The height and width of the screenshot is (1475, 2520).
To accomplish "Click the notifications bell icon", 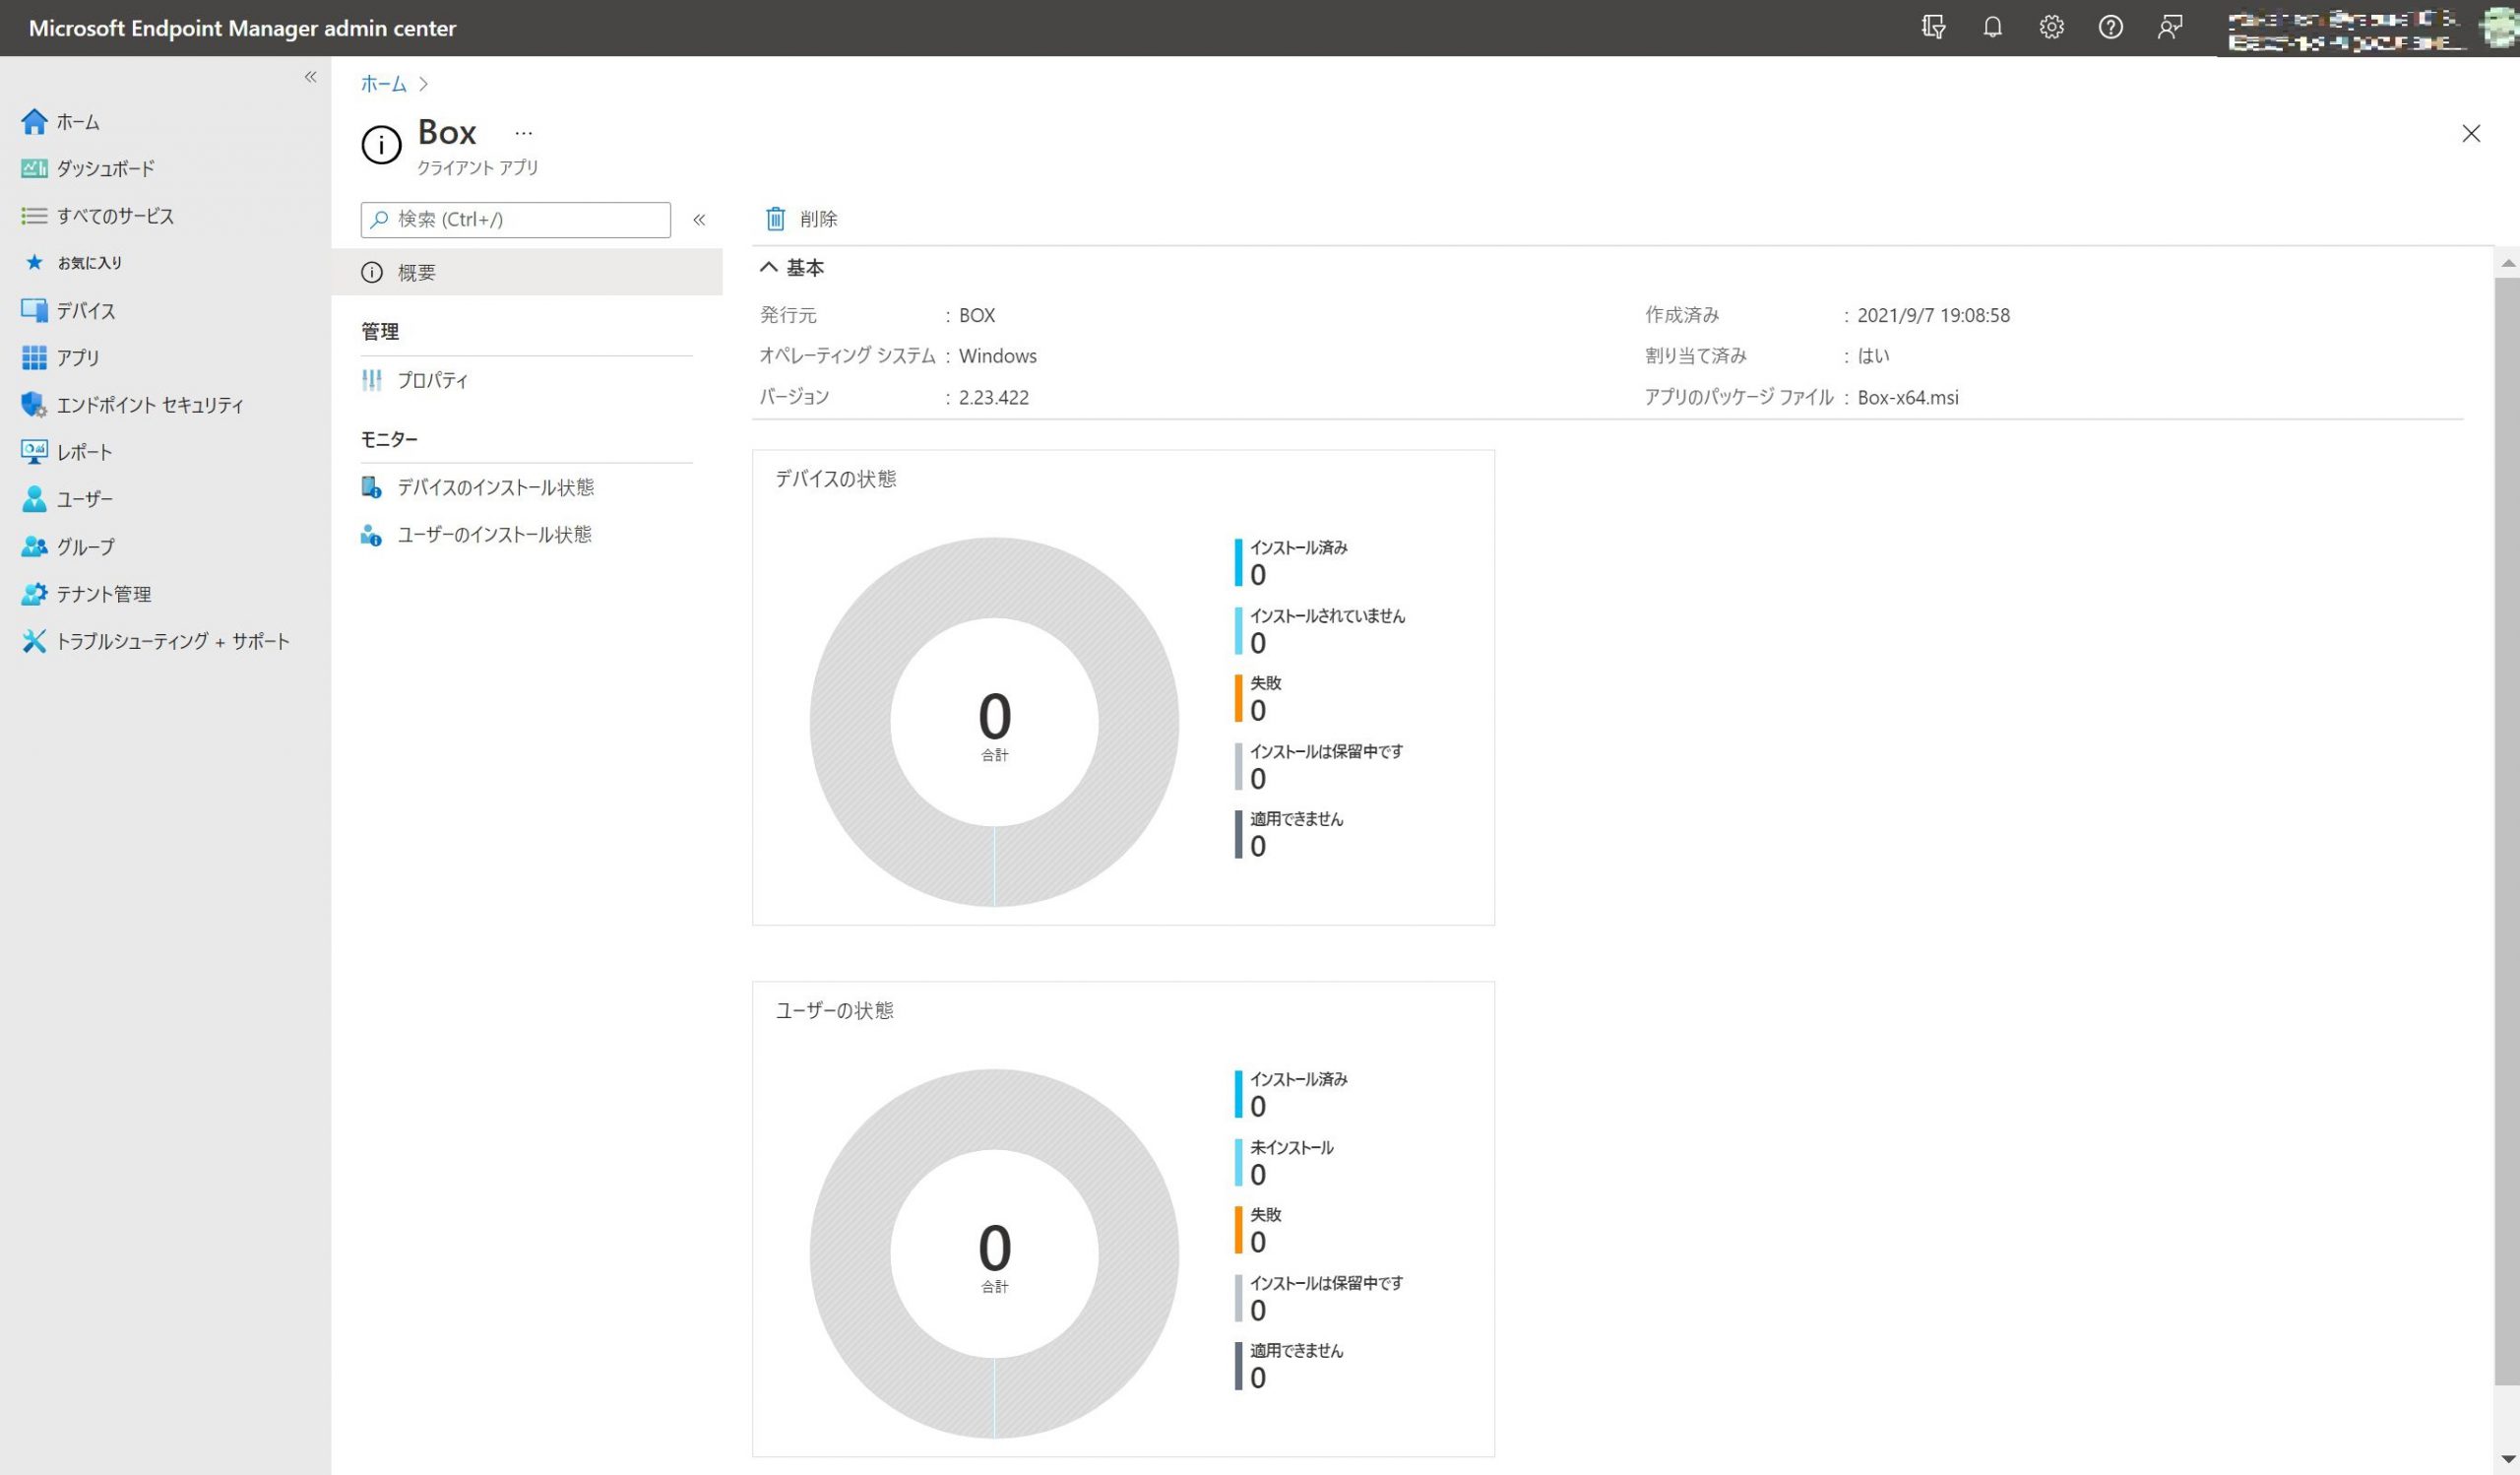I will [1992, 27].
